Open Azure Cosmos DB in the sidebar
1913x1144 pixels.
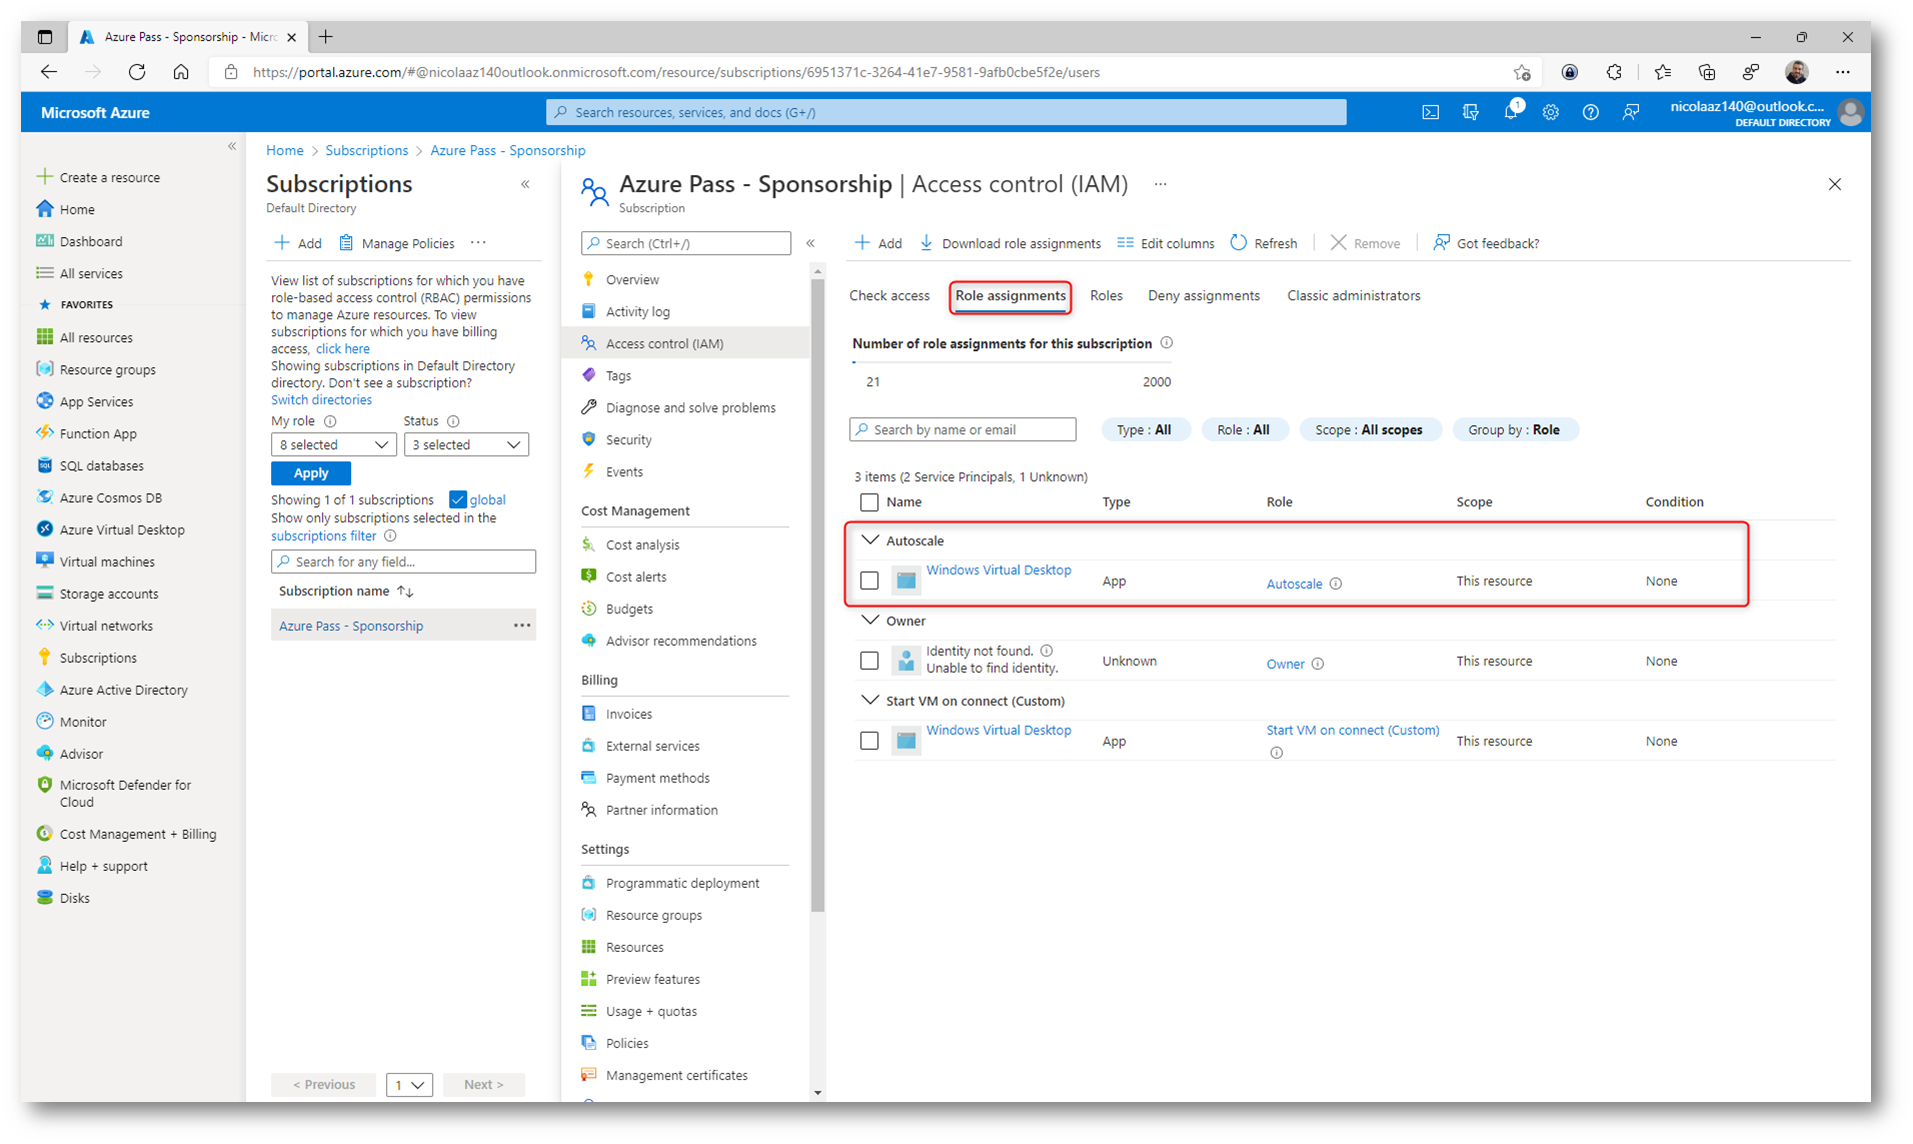point(110,497)
